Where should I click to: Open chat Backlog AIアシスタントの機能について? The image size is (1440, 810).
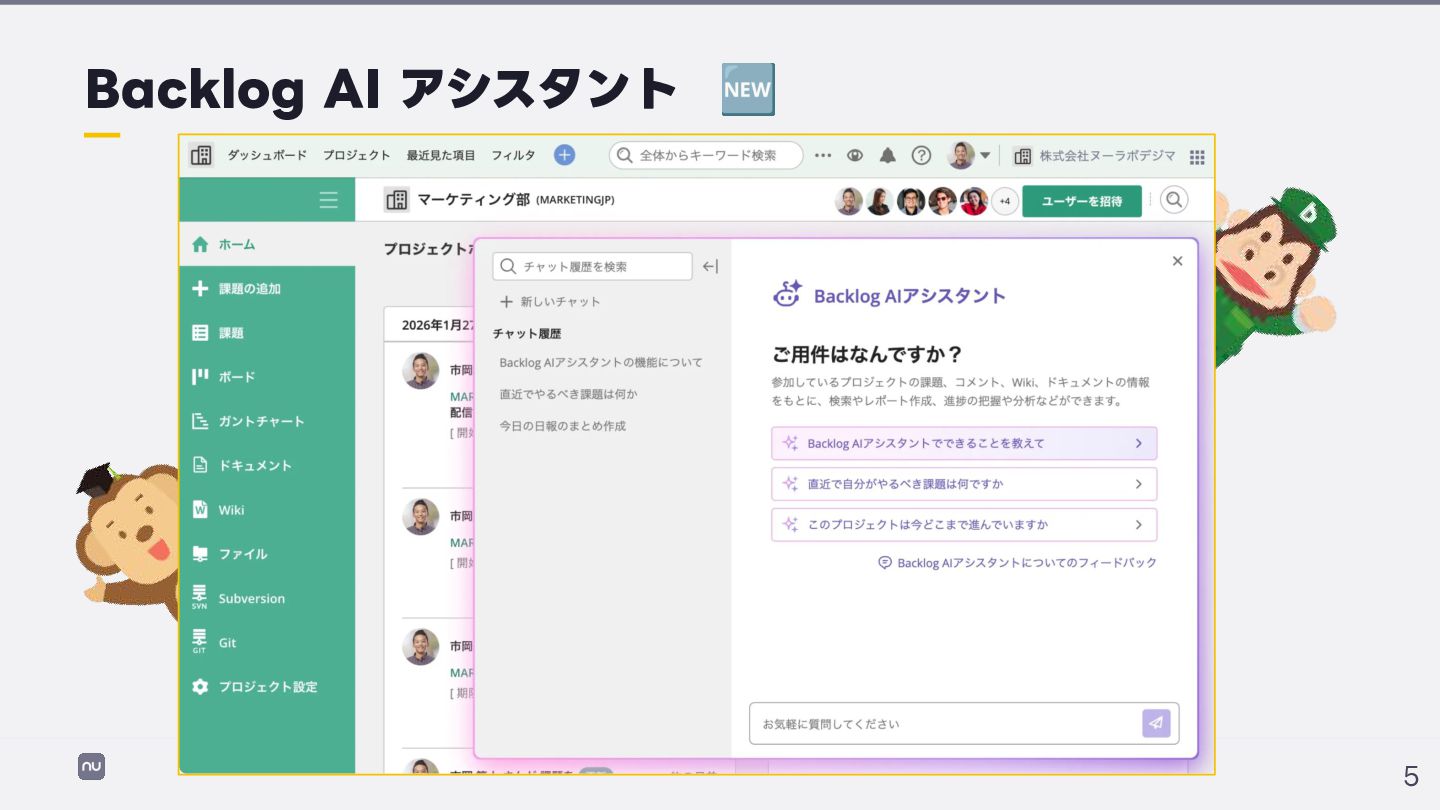point(601,362)
